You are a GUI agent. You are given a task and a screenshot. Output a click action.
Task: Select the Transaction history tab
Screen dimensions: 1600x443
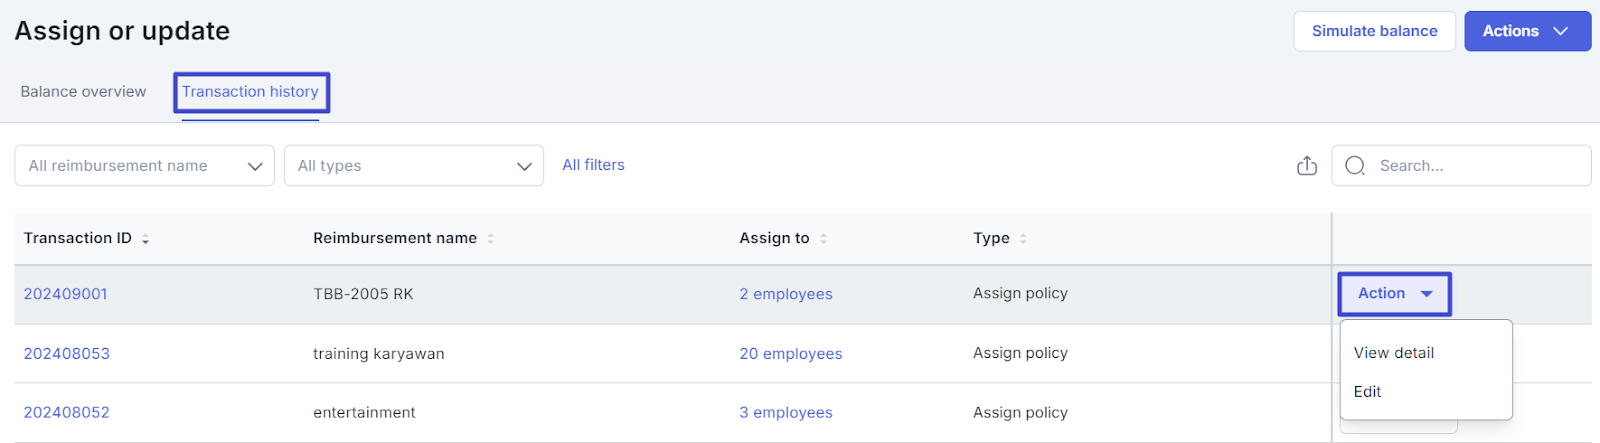250,92
